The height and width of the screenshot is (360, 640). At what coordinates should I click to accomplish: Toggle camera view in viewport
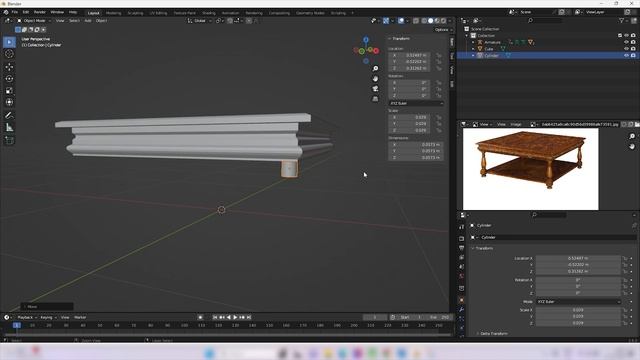(375, 89)
